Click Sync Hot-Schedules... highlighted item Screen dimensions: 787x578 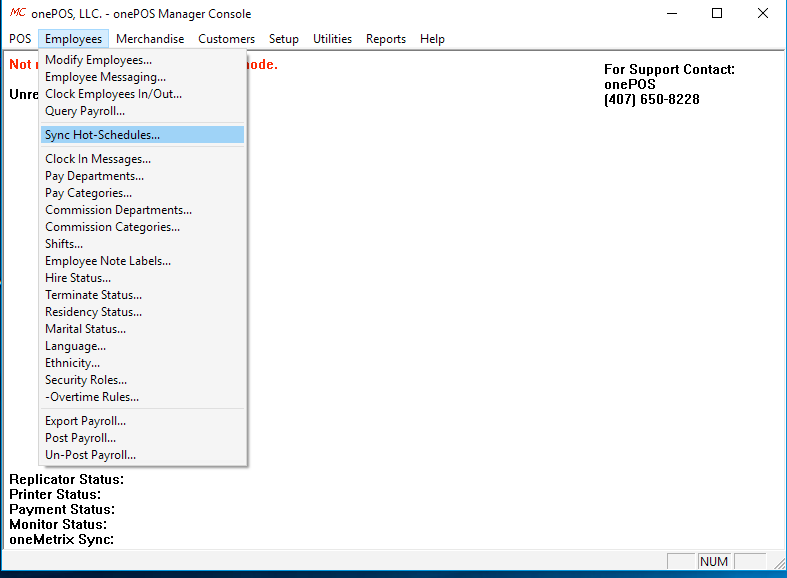tap(143, 135)
